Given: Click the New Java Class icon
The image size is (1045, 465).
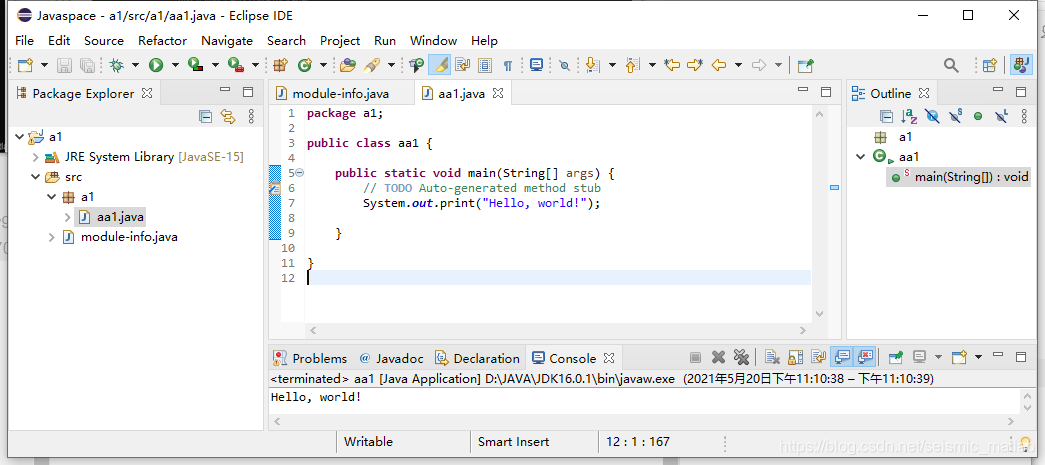Looking at the screenshot, I should click(305, 65).
